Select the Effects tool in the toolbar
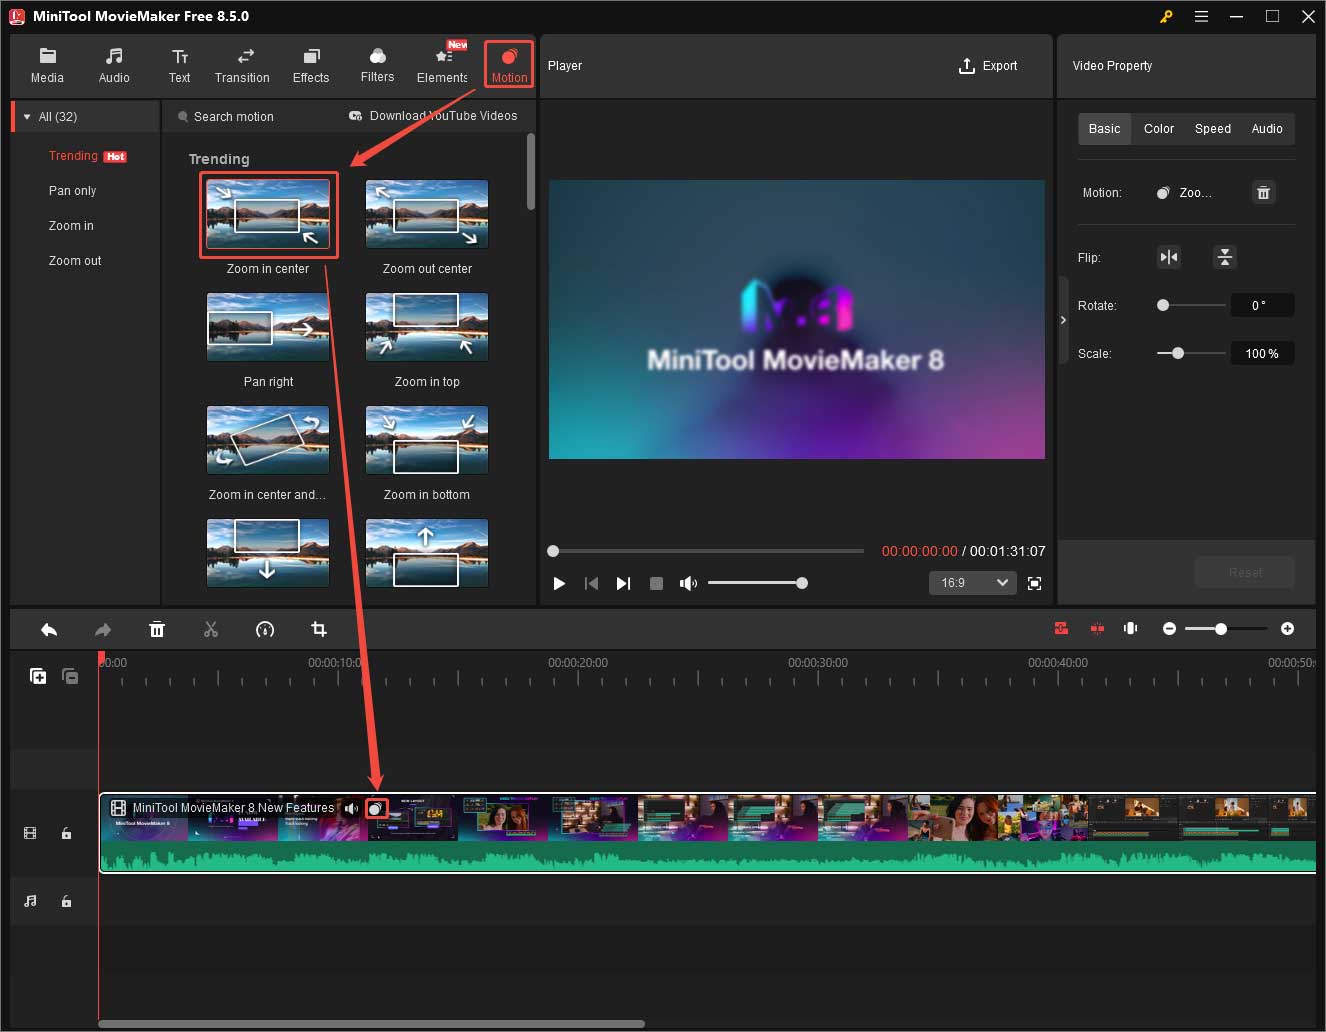This screenshot has width=1326, height=1032. pyautogui.click(x=311, y=64)
